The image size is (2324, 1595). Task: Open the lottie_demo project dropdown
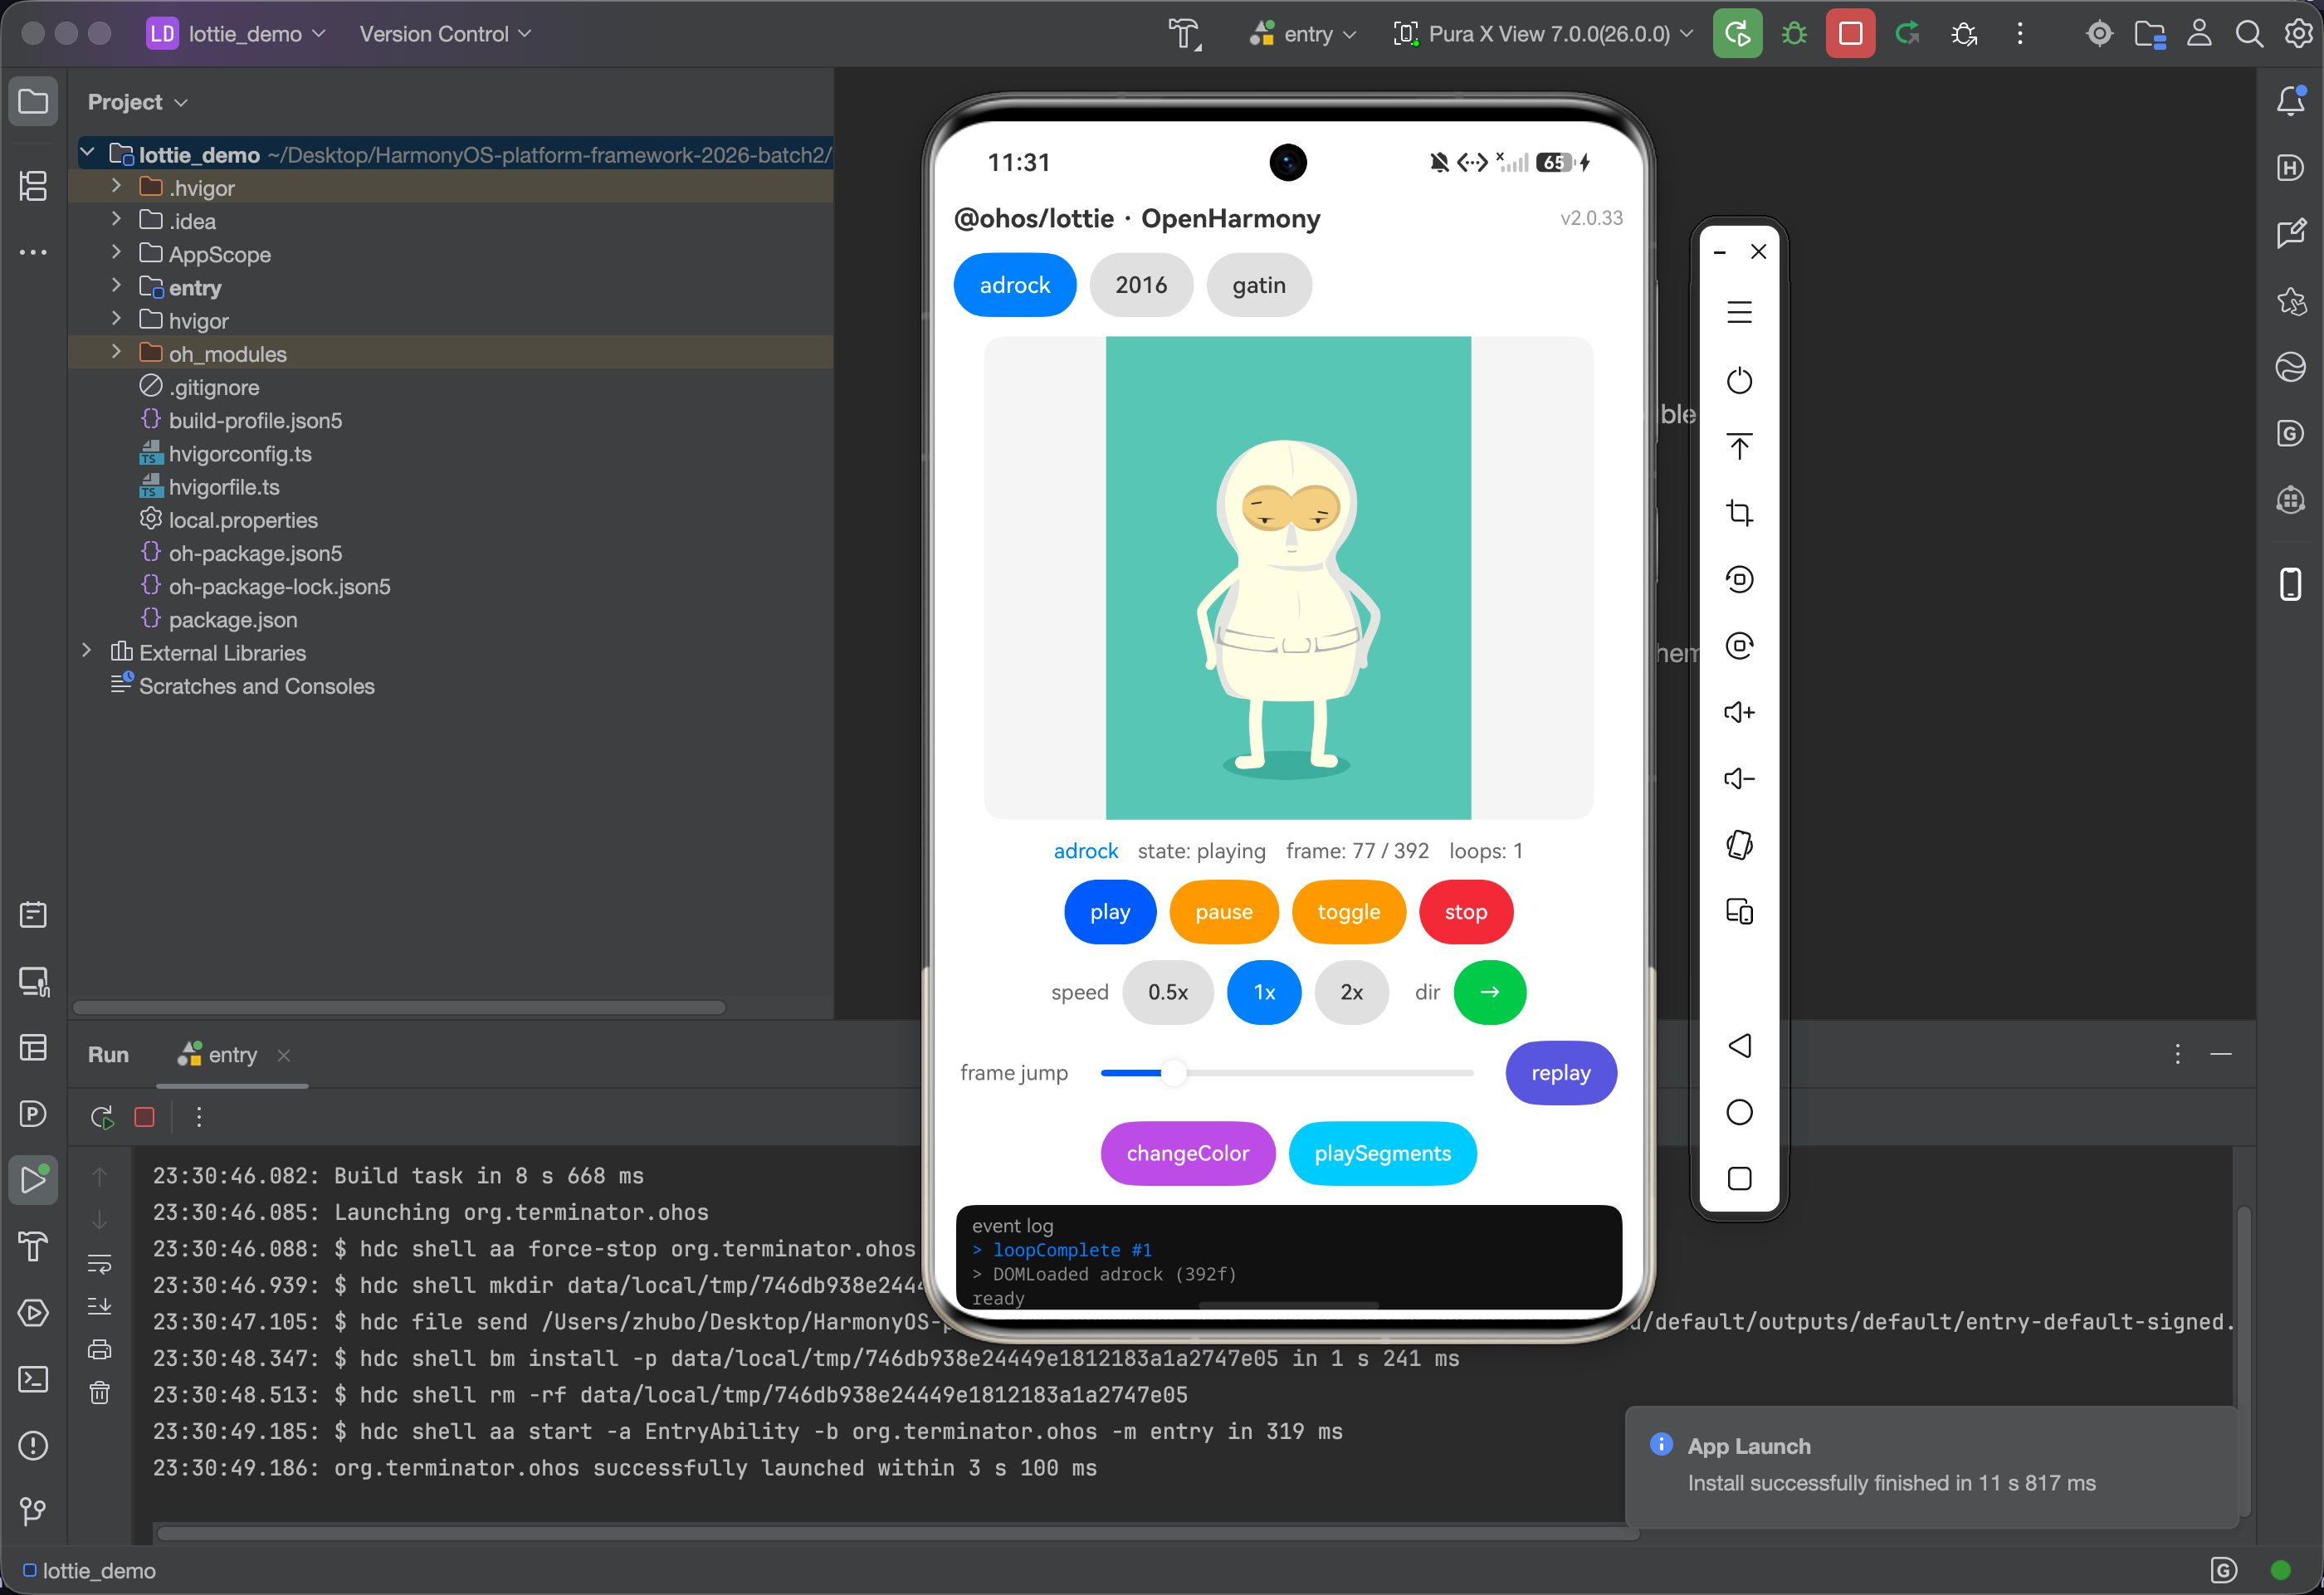point(237,34)
